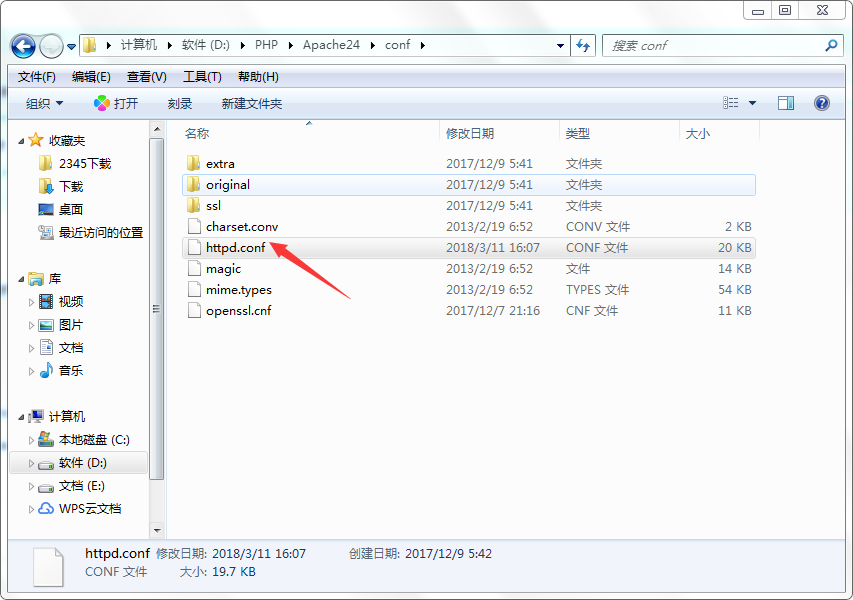This screenshot has height=600, width=853.
Task: Click the sidebar scrollbar up arrow
Action: (x=157, y=129)
